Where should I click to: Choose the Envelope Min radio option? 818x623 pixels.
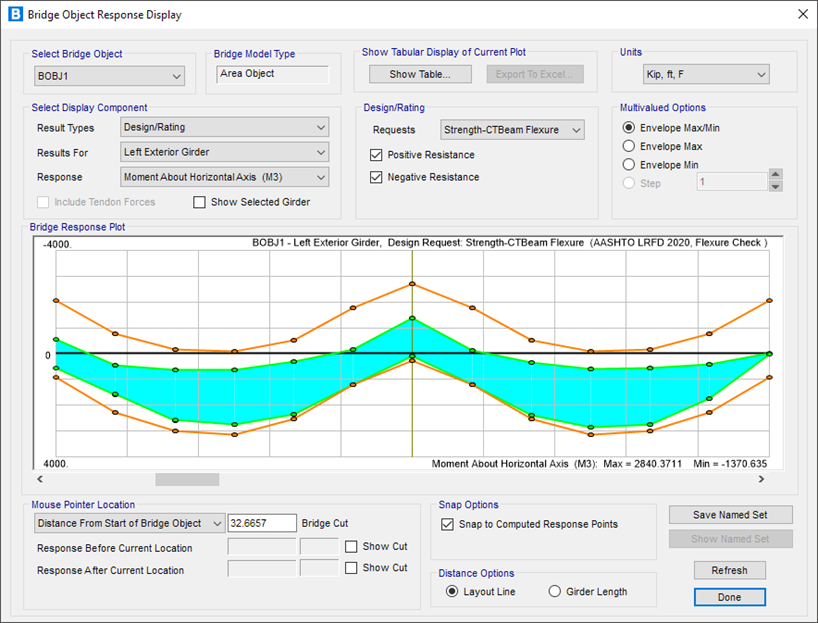tap(629, 165)
